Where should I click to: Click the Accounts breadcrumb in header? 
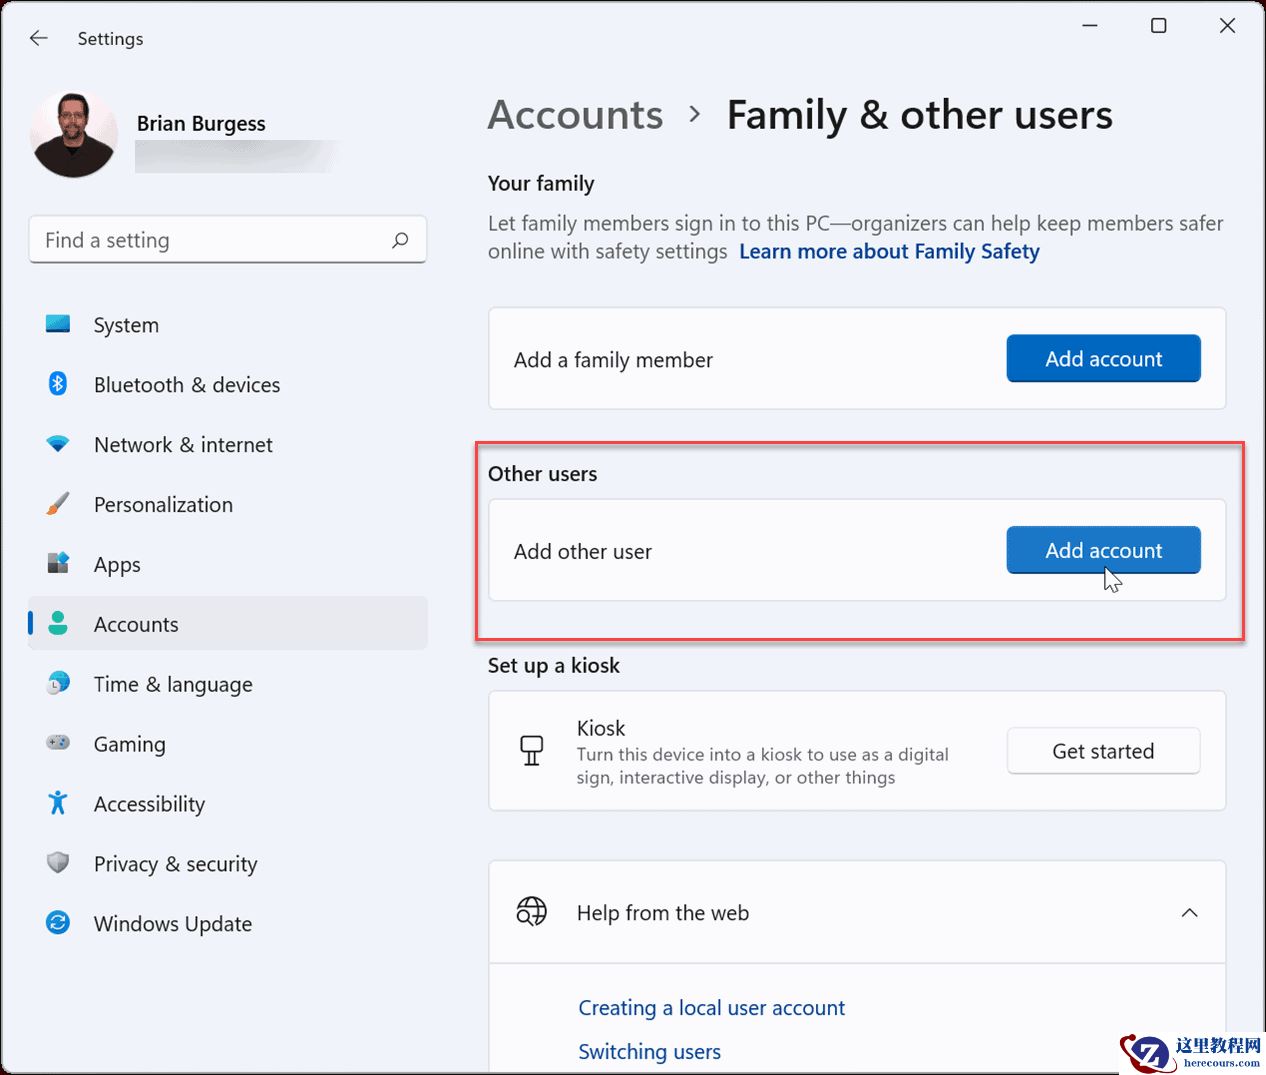coord(575,115)
